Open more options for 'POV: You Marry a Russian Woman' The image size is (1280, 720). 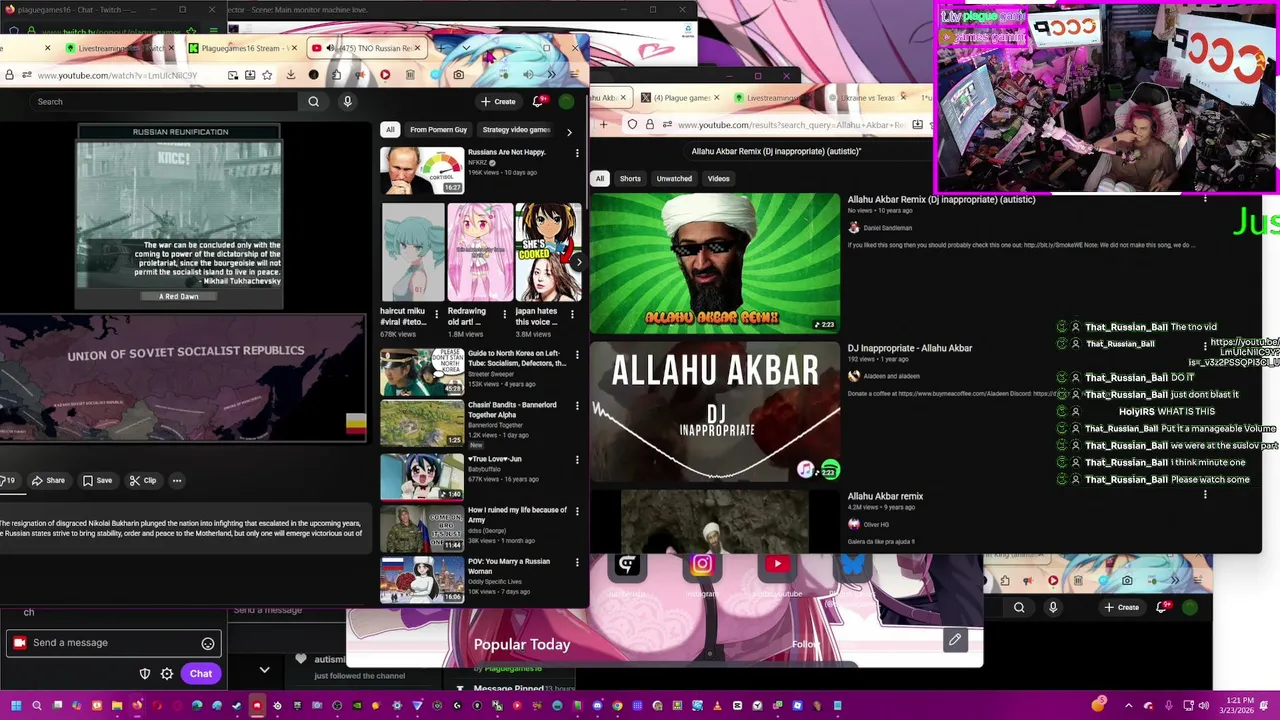click(x=577, y=562)
